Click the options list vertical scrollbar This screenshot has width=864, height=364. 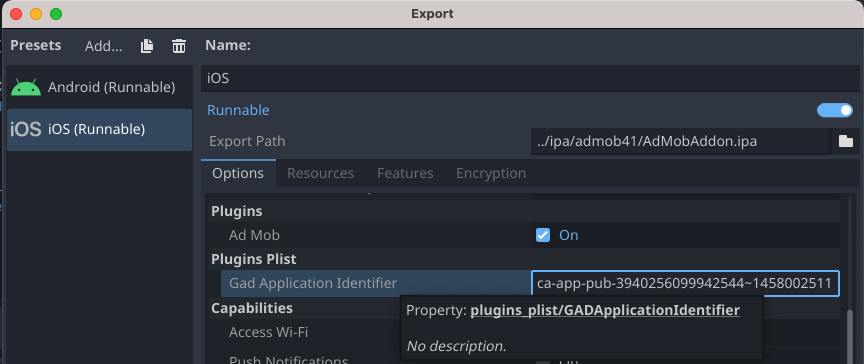tap(850, 336)
